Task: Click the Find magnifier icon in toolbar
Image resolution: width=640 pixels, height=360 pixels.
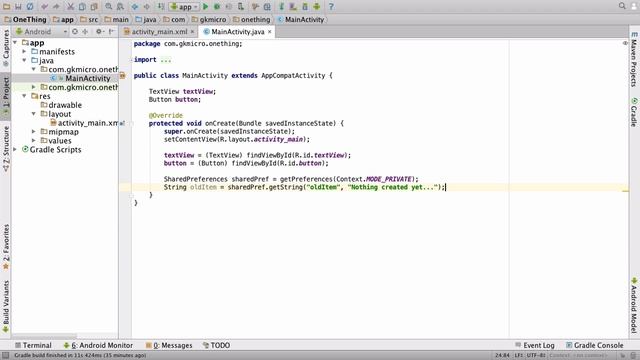Action: (x=109, y=7)
